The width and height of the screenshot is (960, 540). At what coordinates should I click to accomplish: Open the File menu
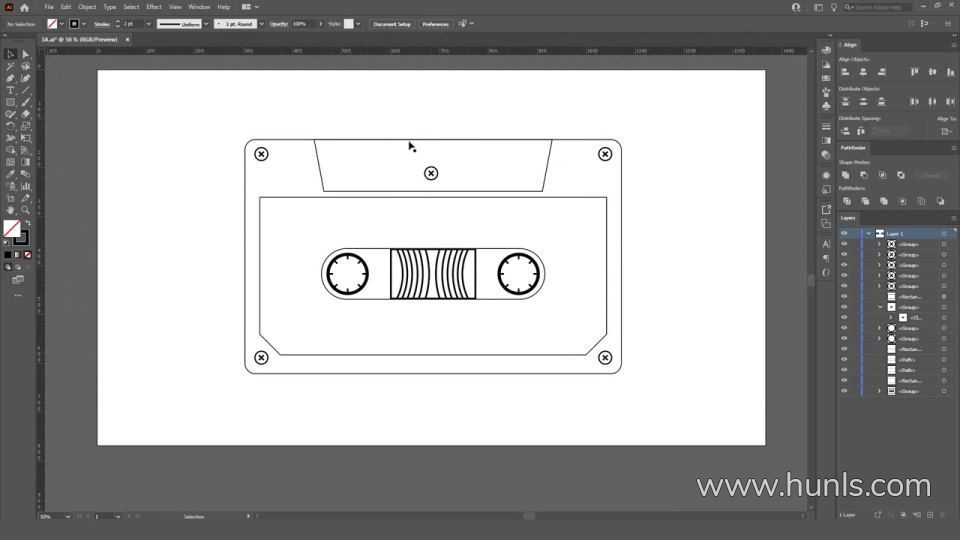(x=49, y=7)
